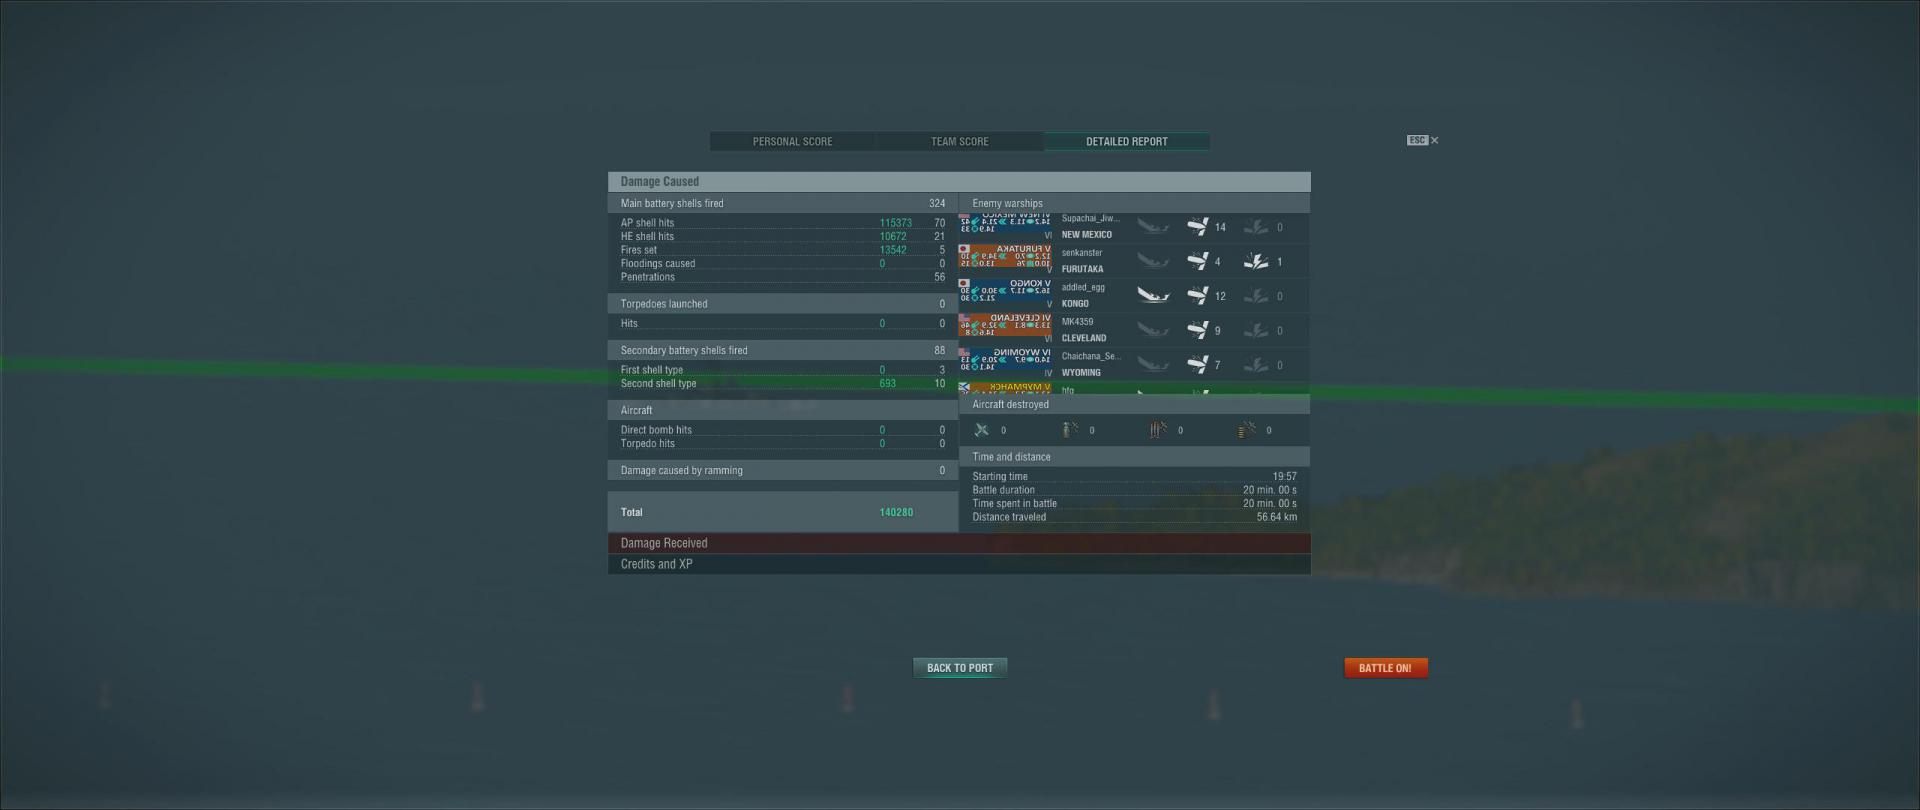Expand the Damage Received section
The height and width of the screenshot is (810, 1920).
point(959,543)
